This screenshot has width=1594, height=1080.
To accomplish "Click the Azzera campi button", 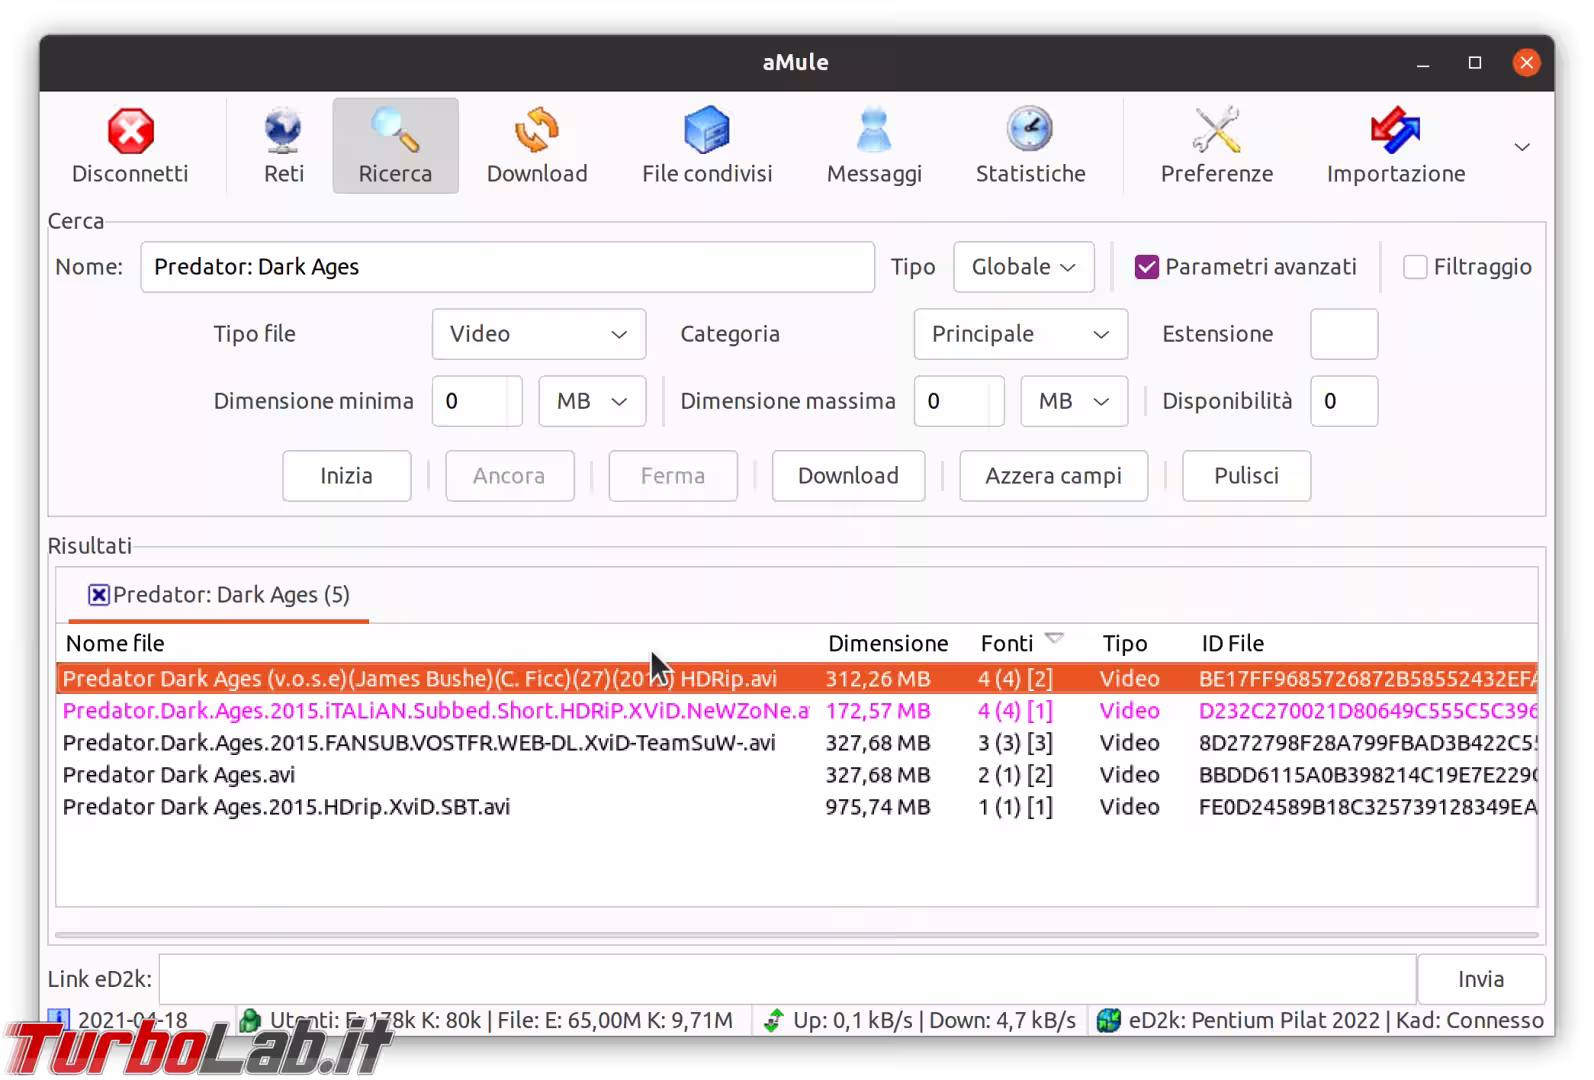I will [x=1053, y=476].
